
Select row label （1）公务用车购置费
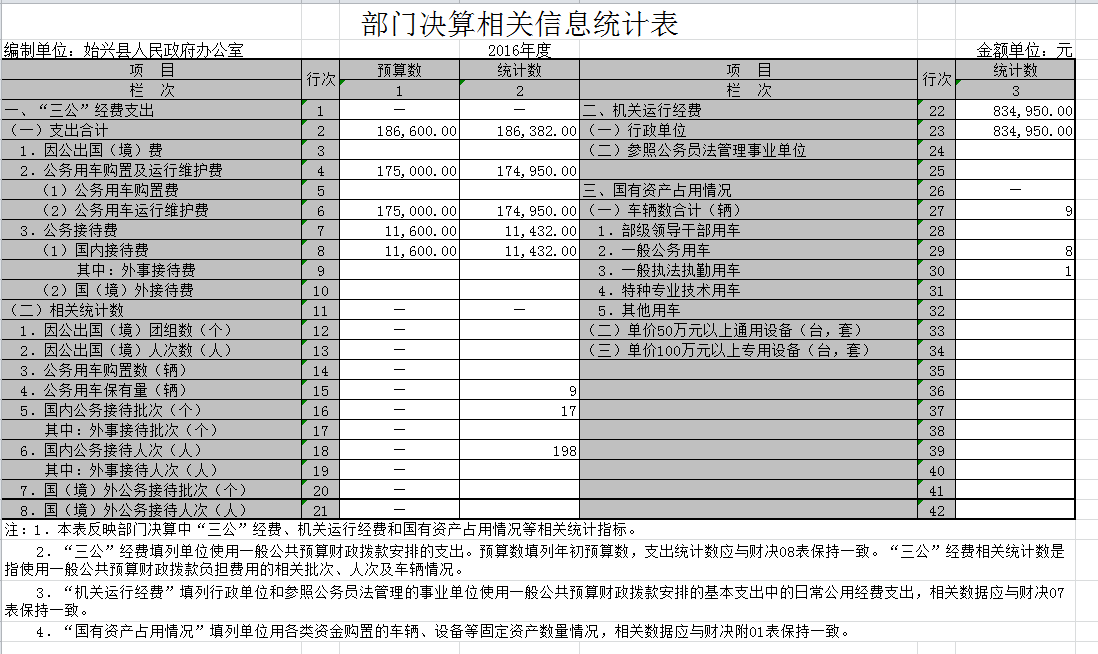(x=109, y=190)
